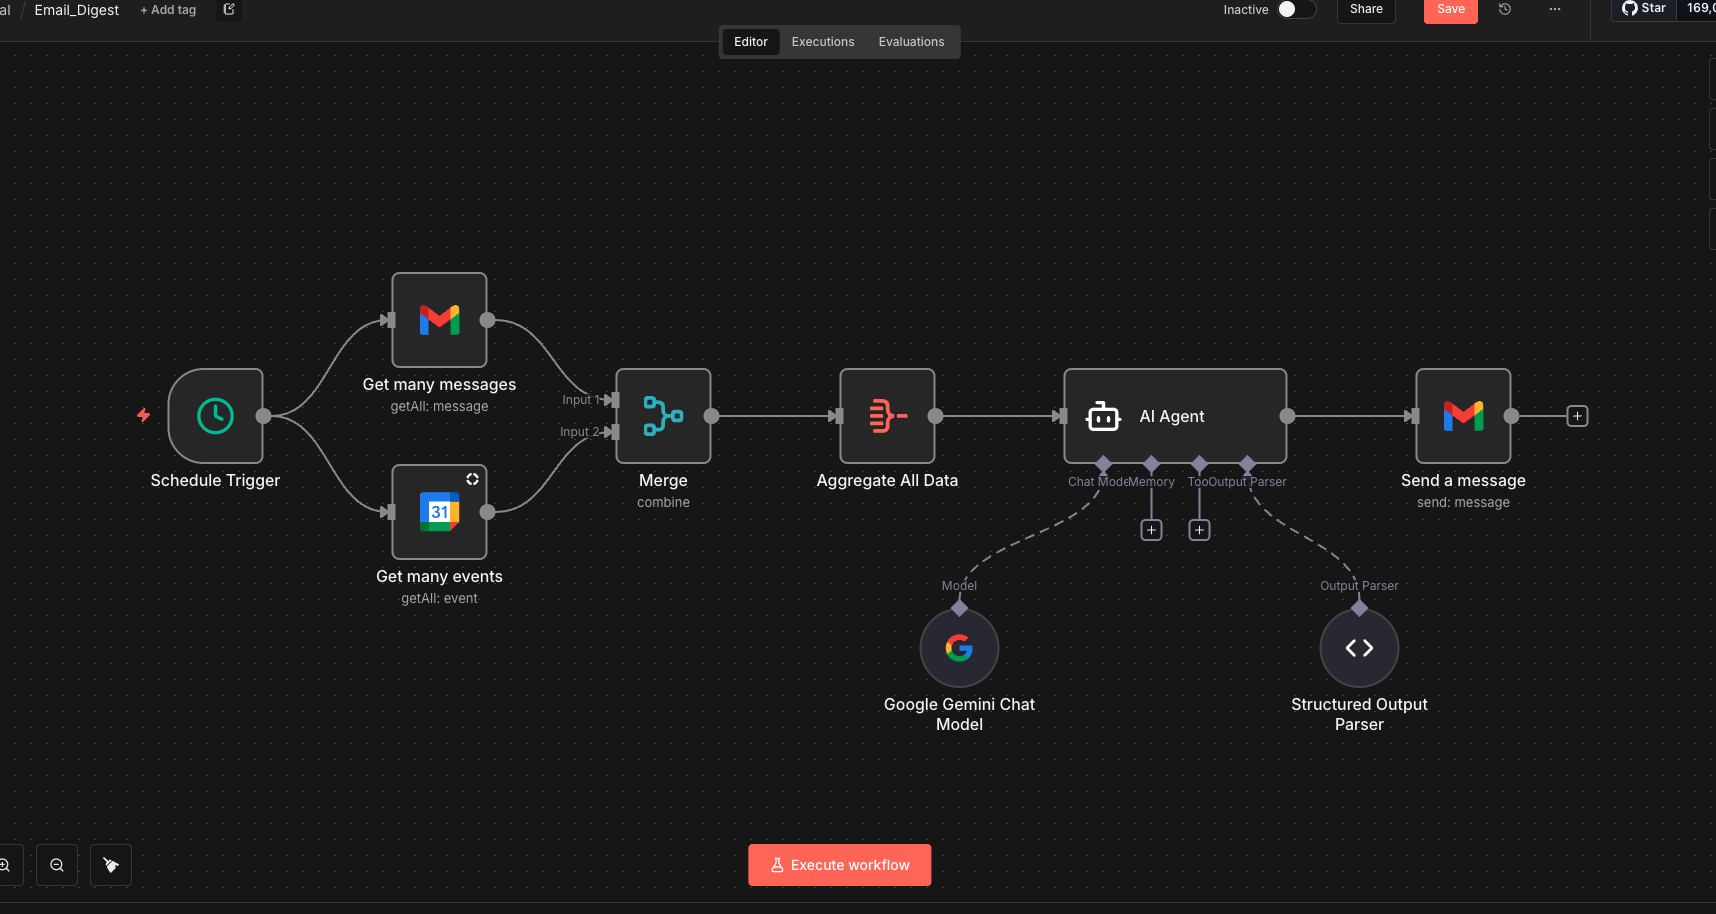Select the AI Agent robot node
The image size is (1716, 914).
(1174, 416)
